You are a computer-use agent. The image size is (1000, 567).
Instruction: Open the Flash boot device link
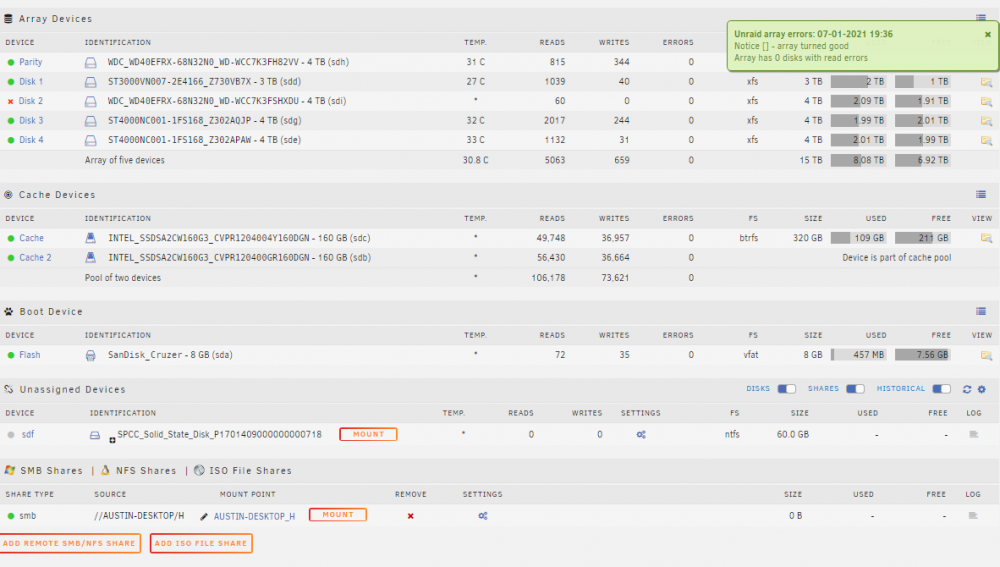pos(29,355)
